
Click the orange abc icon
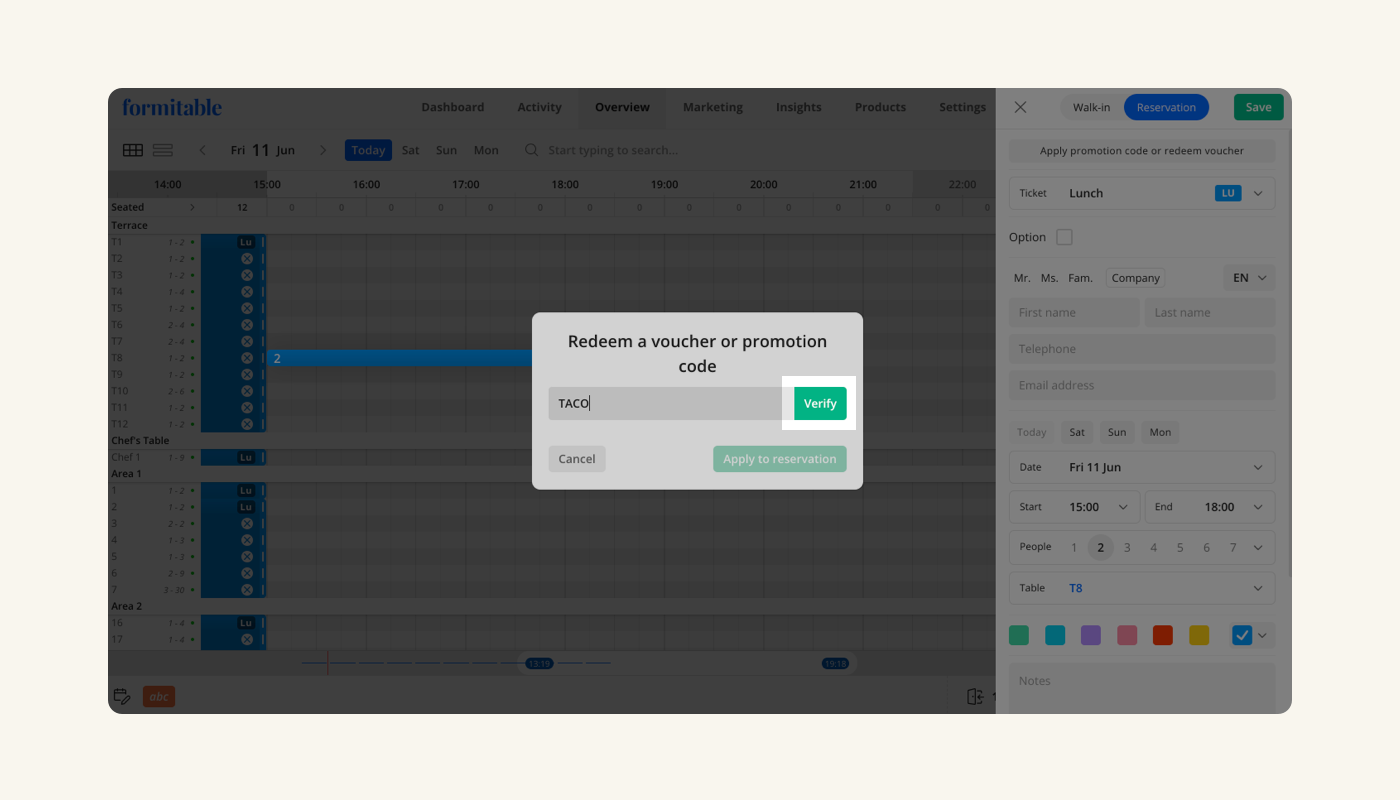(159, 696)
